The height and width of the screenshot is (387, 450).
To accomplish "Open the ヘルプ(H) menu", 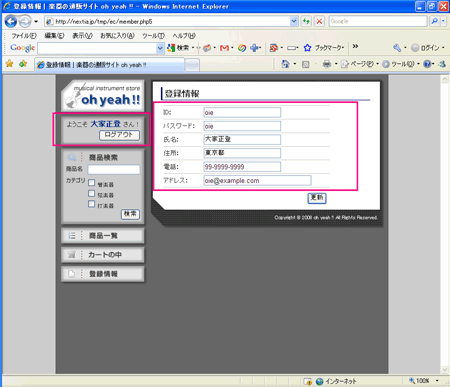I will click(x=184, y=36).
